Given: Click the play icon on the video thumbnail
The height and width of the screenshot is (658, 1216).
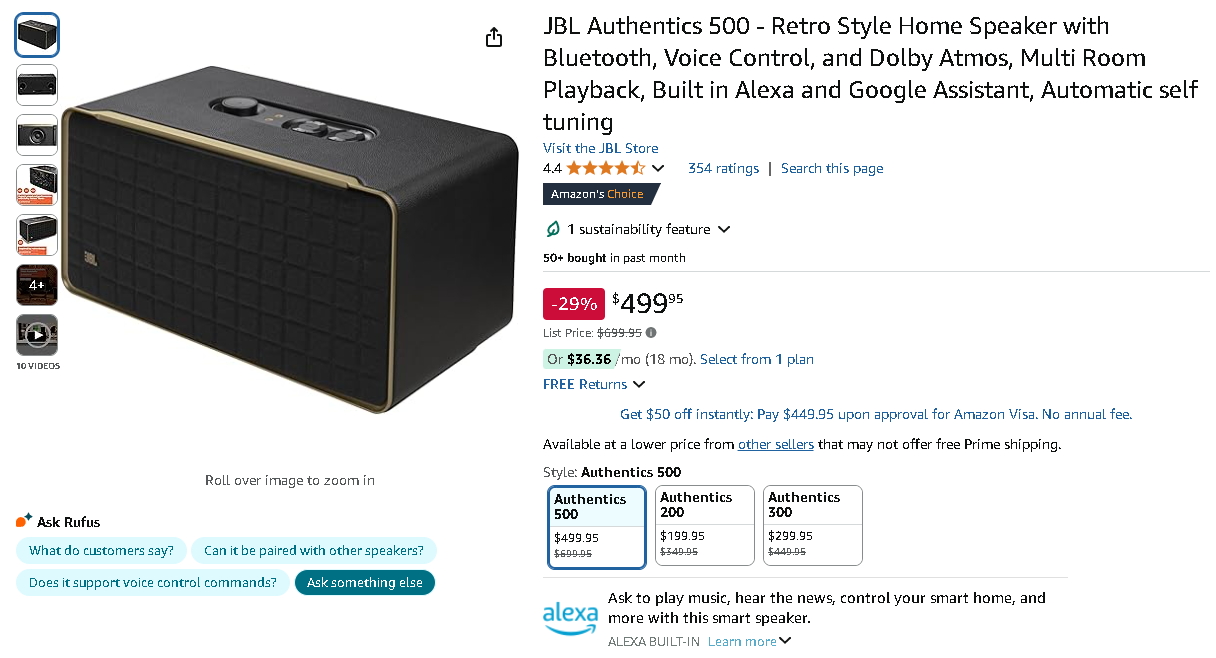Looking at the screenshot, I should click(x=37, y=335).
